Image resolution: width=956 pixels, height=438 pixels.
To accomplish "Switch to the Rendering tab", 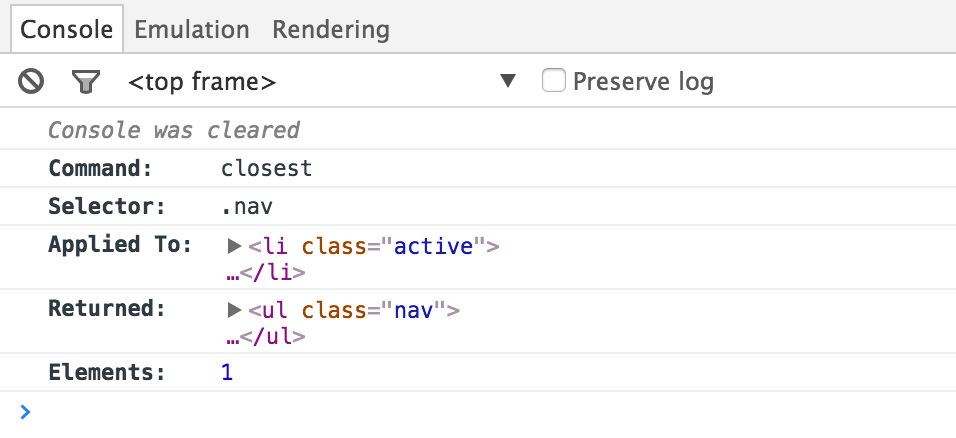I will [330, 29].
